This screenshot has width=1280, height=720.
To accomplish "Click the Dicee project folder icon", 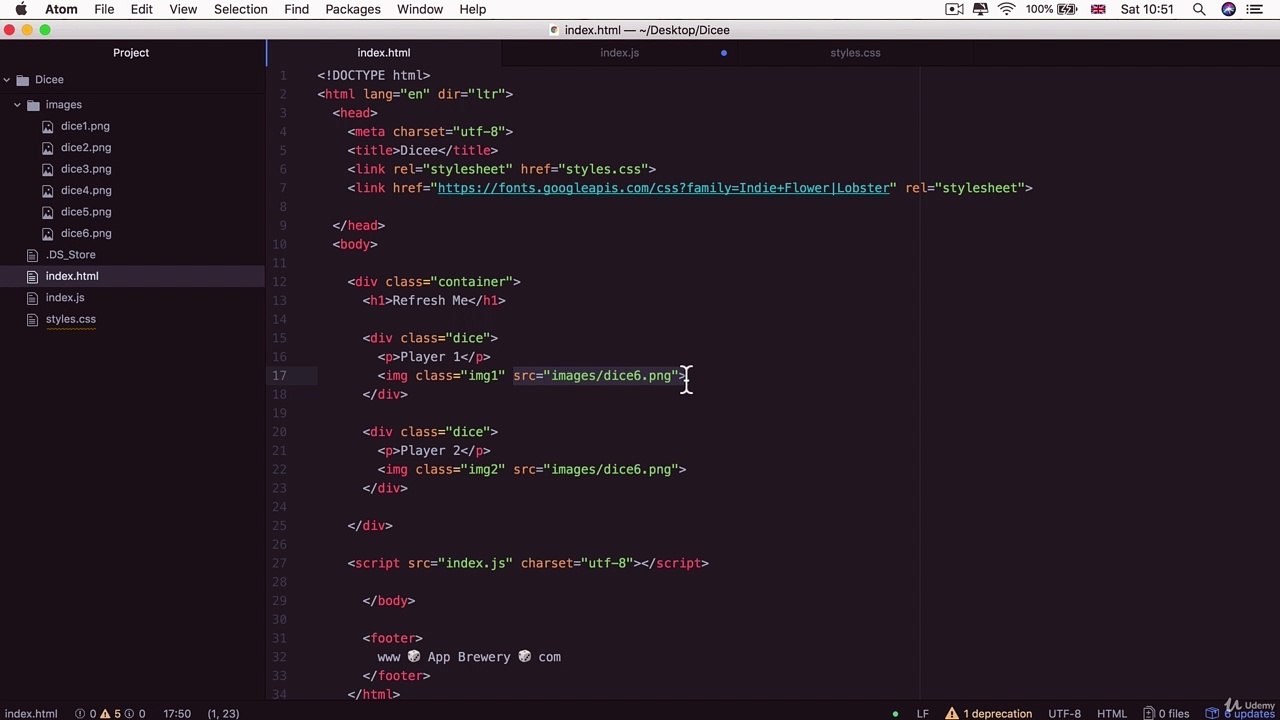I will [22, 80].
